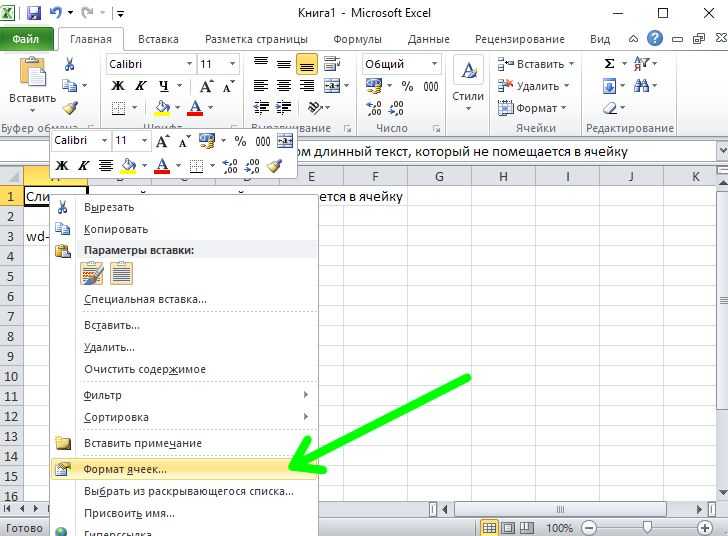Choose Формат ячеек in context menu
728x536 pixels.
click(184, 469)
